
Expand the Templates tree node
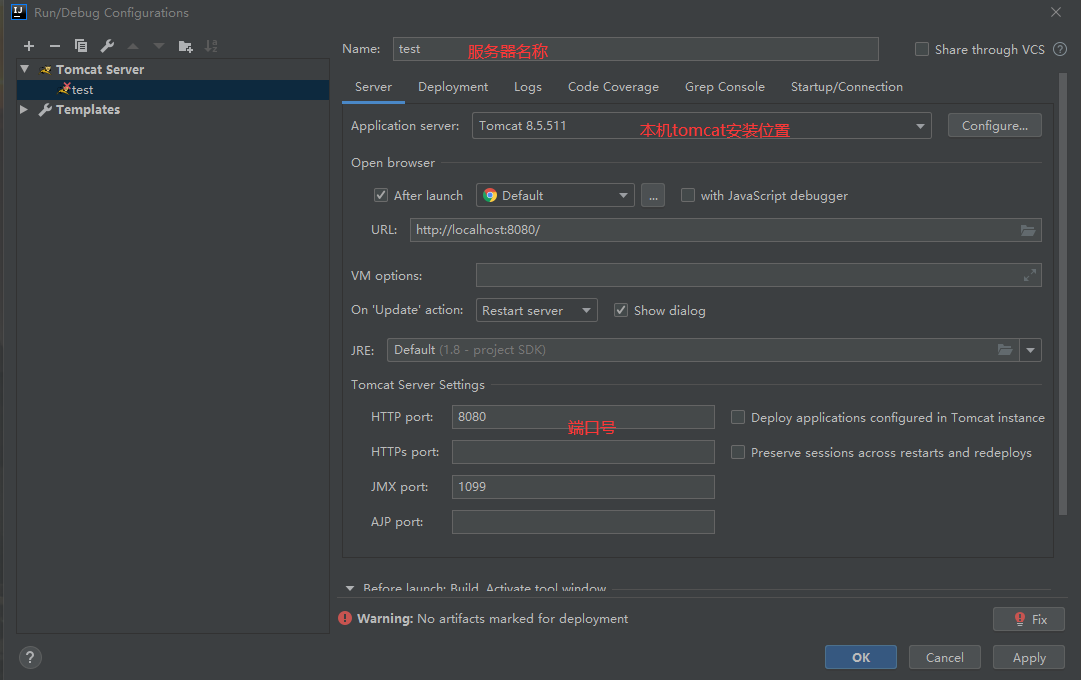pyautogui.click(x=24, y=109)
